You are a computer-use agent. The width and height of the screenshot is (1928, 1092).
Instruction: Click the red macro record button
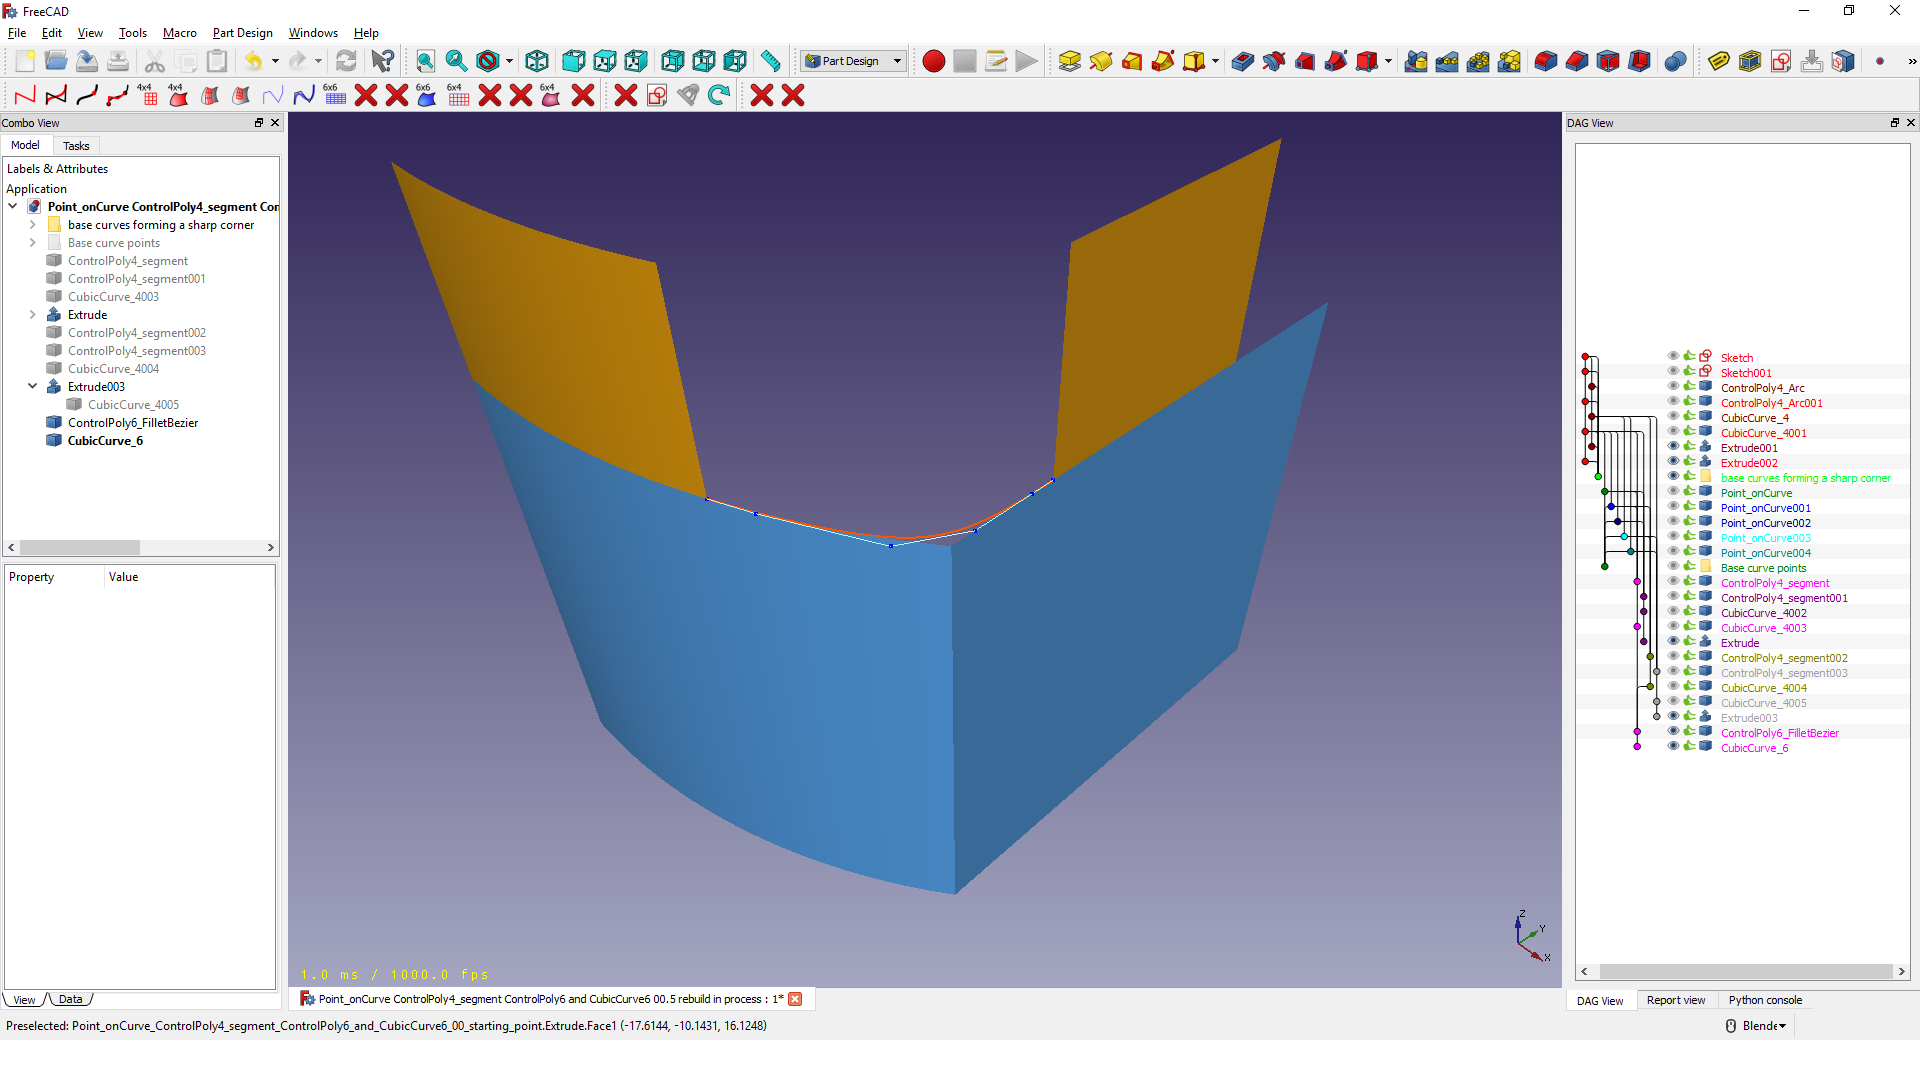pos(934,61)
